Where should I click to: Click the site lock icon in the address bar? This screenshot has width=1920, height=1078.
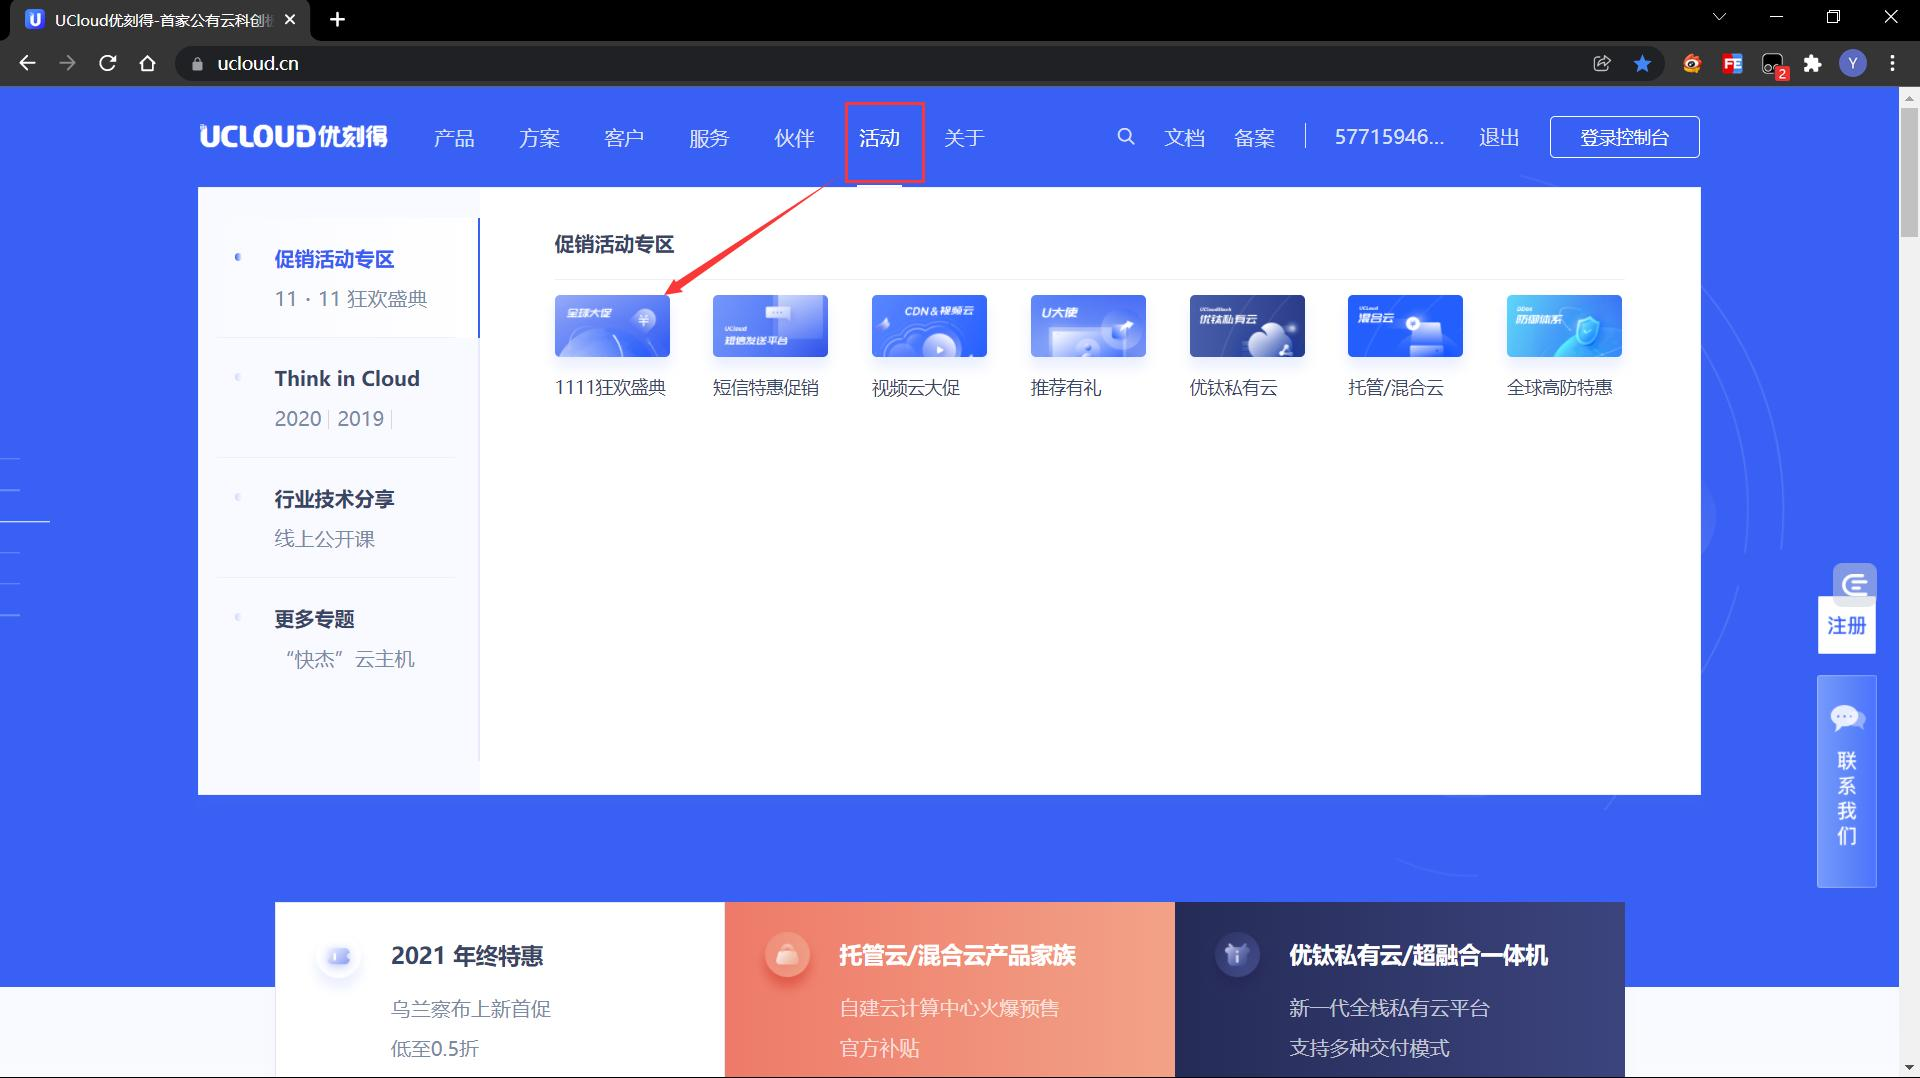[x=197, y=63]
